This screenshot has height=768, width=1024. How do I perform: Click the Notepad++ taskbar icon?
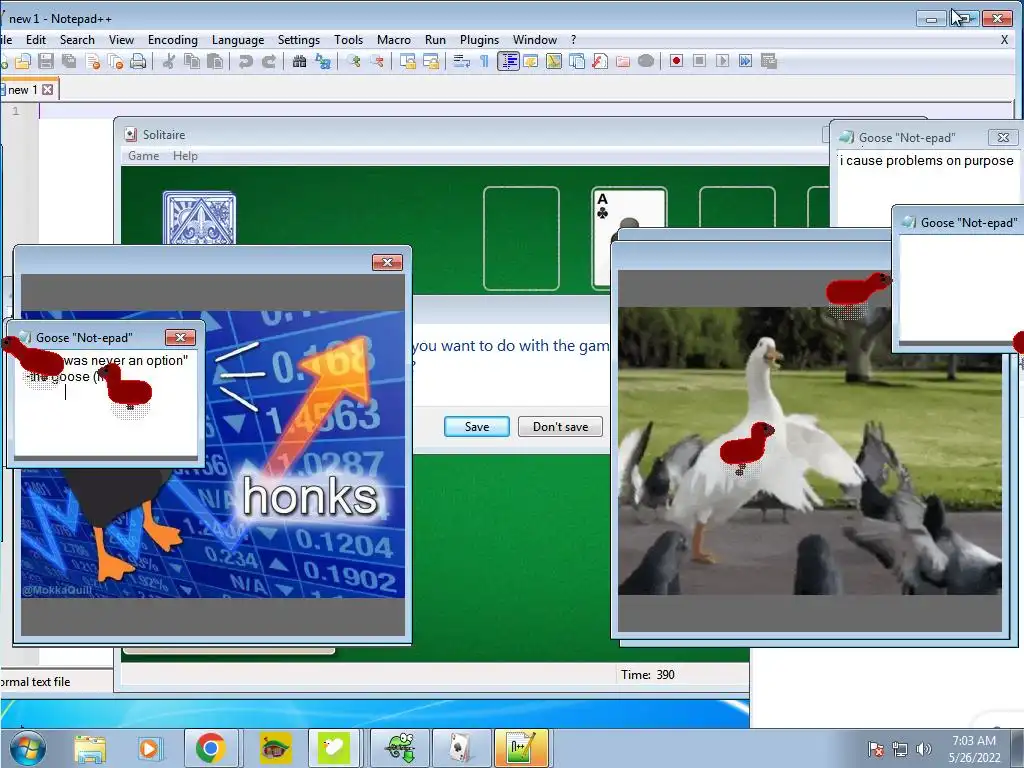pyautogui.click(x=521, y=748)
